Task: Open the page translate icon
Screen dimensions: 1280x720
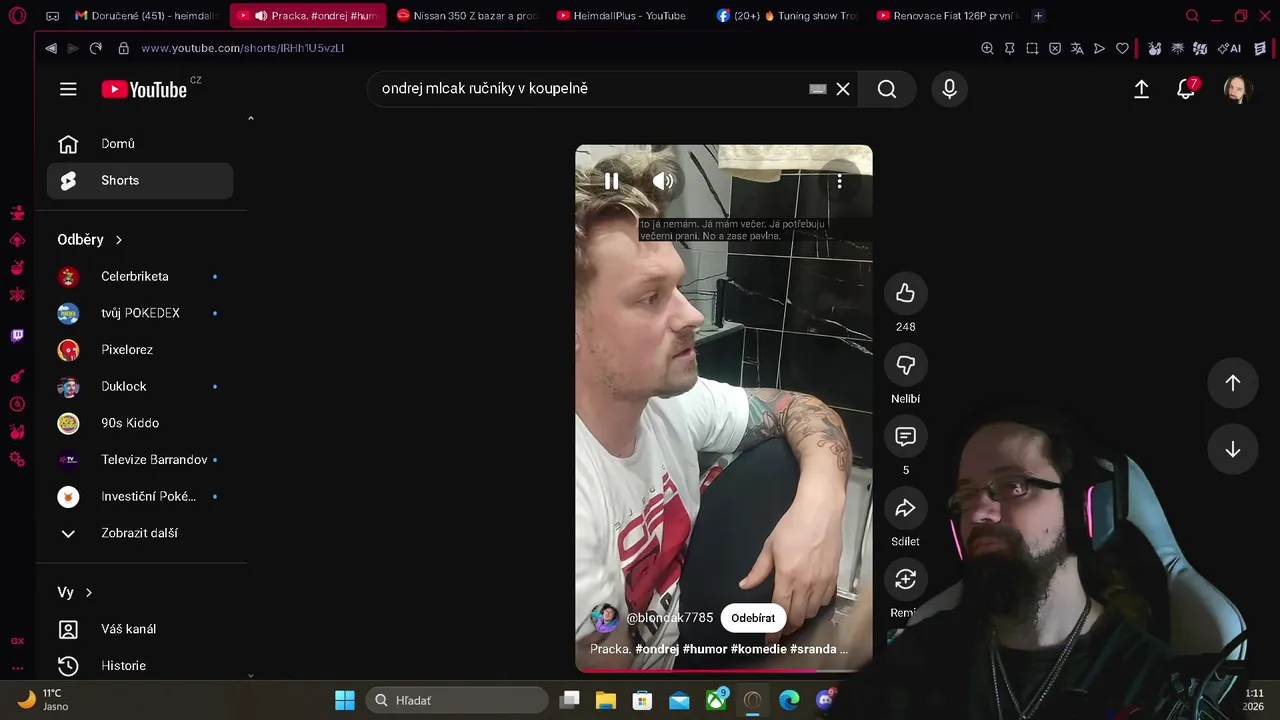Action: click(1077, 48)
